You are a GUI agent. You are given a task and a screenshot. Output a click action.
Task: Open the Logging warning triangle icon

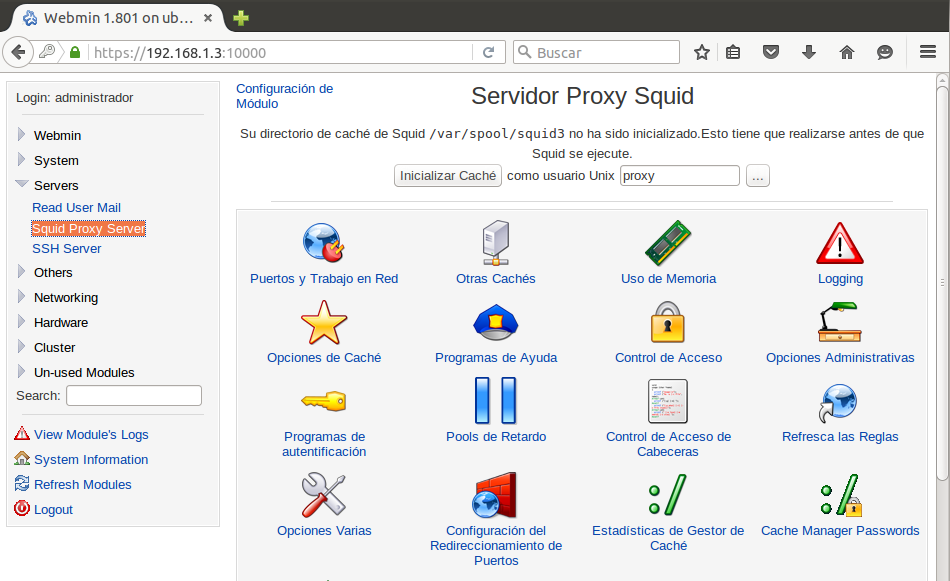pos(840,243)
